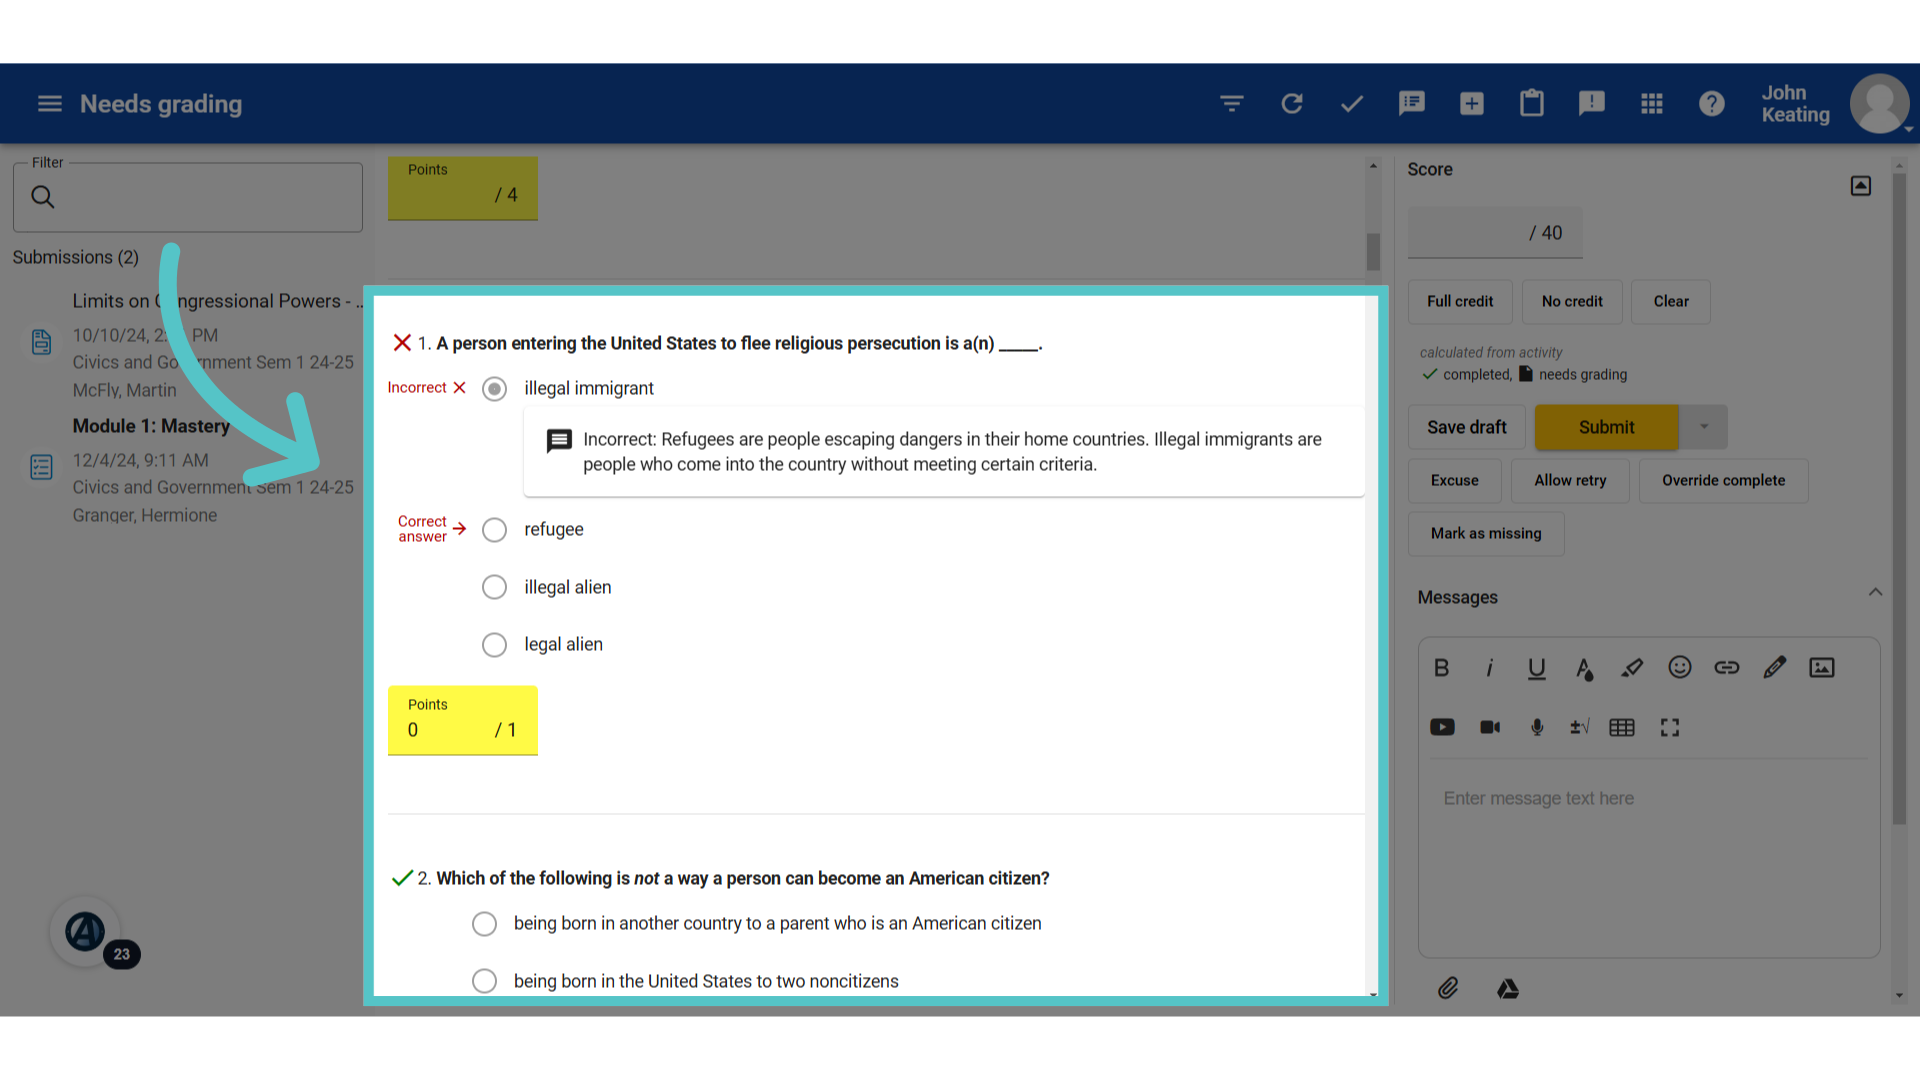Click the right panel vertical scrollbar

1899,500
